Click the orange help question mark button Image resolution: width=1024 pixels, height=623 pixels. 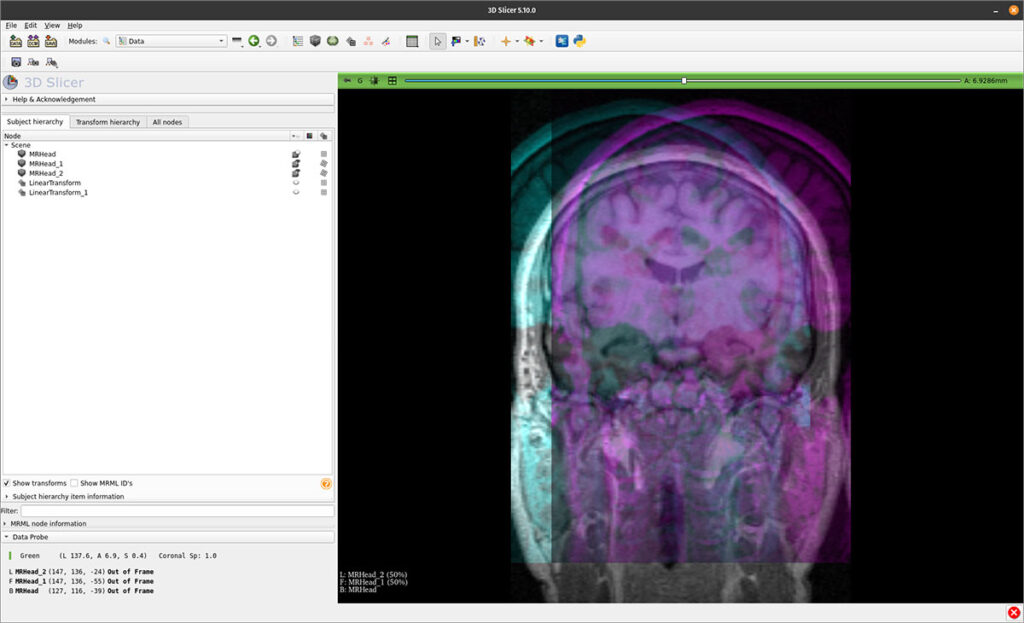click(x=325, y=483)
